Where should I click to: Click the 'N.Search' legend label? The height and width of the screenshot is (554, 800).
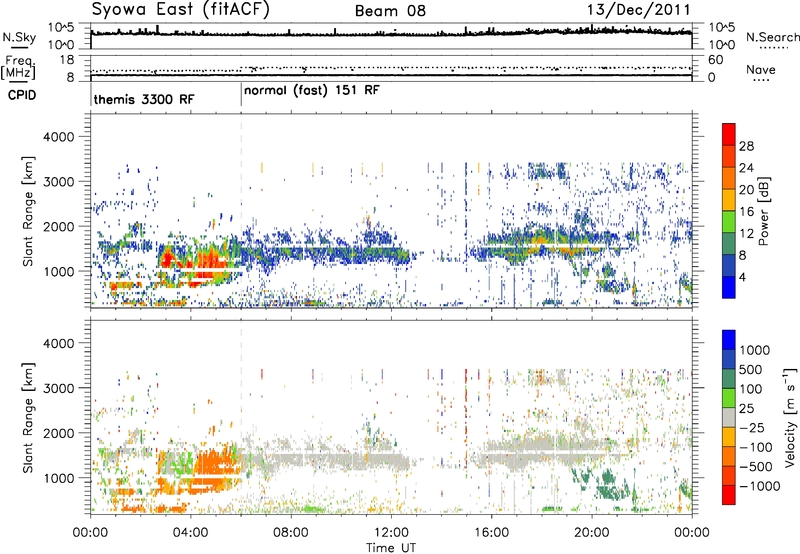pos(772,37)
